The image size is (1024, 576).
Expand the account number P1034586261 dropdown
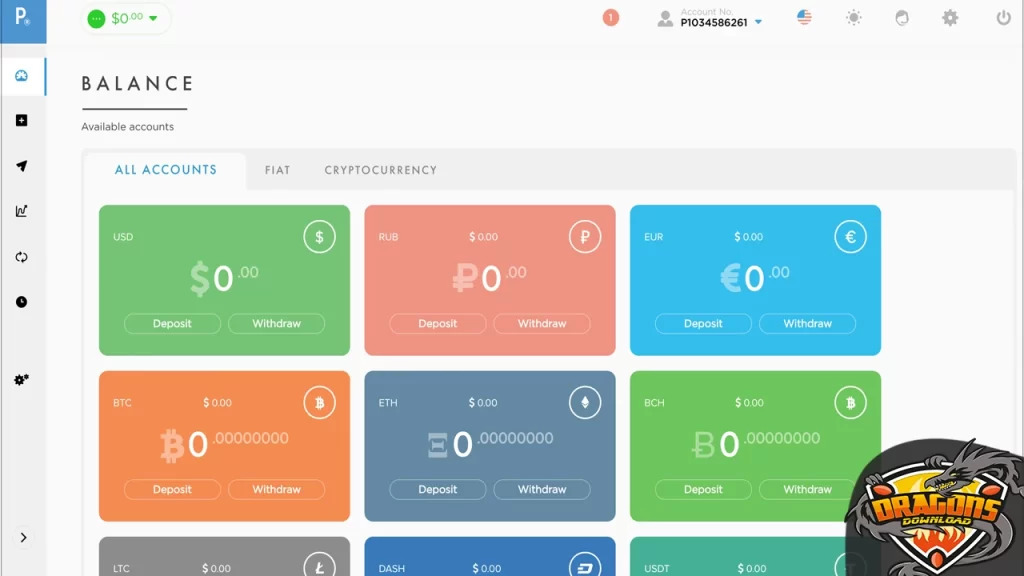click(758, 22)
